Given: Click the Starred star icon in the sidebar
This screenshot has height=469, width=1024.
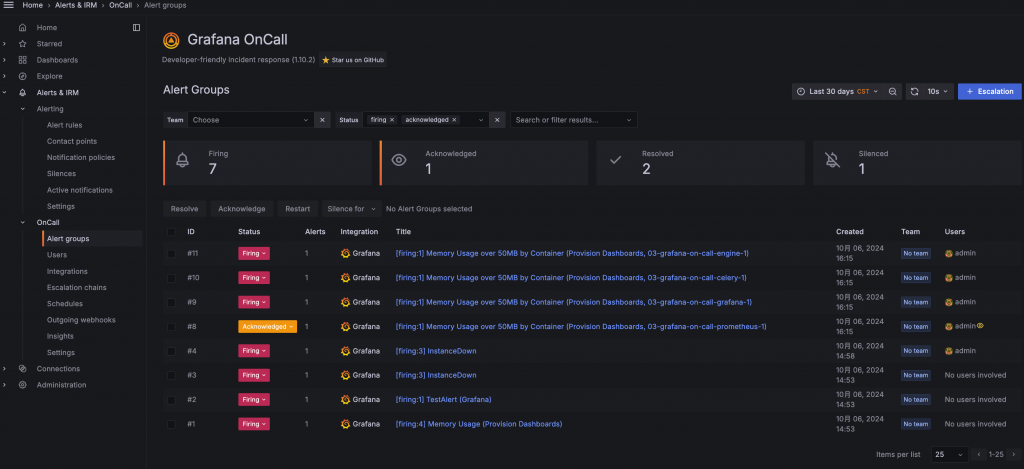Looking at the screenshot, I should tap(23, 44).
